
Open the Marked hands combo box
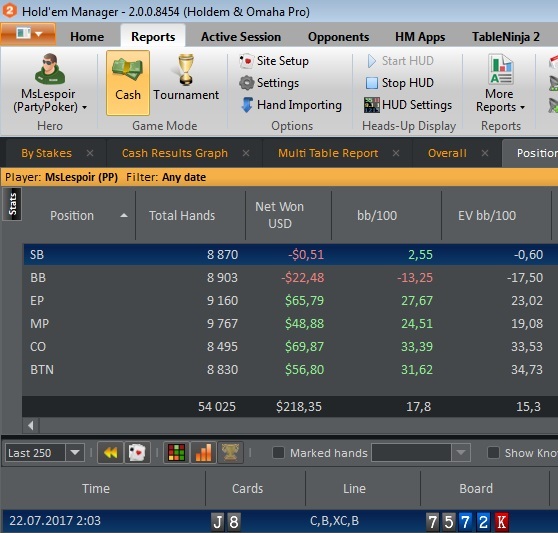(421, 453)
